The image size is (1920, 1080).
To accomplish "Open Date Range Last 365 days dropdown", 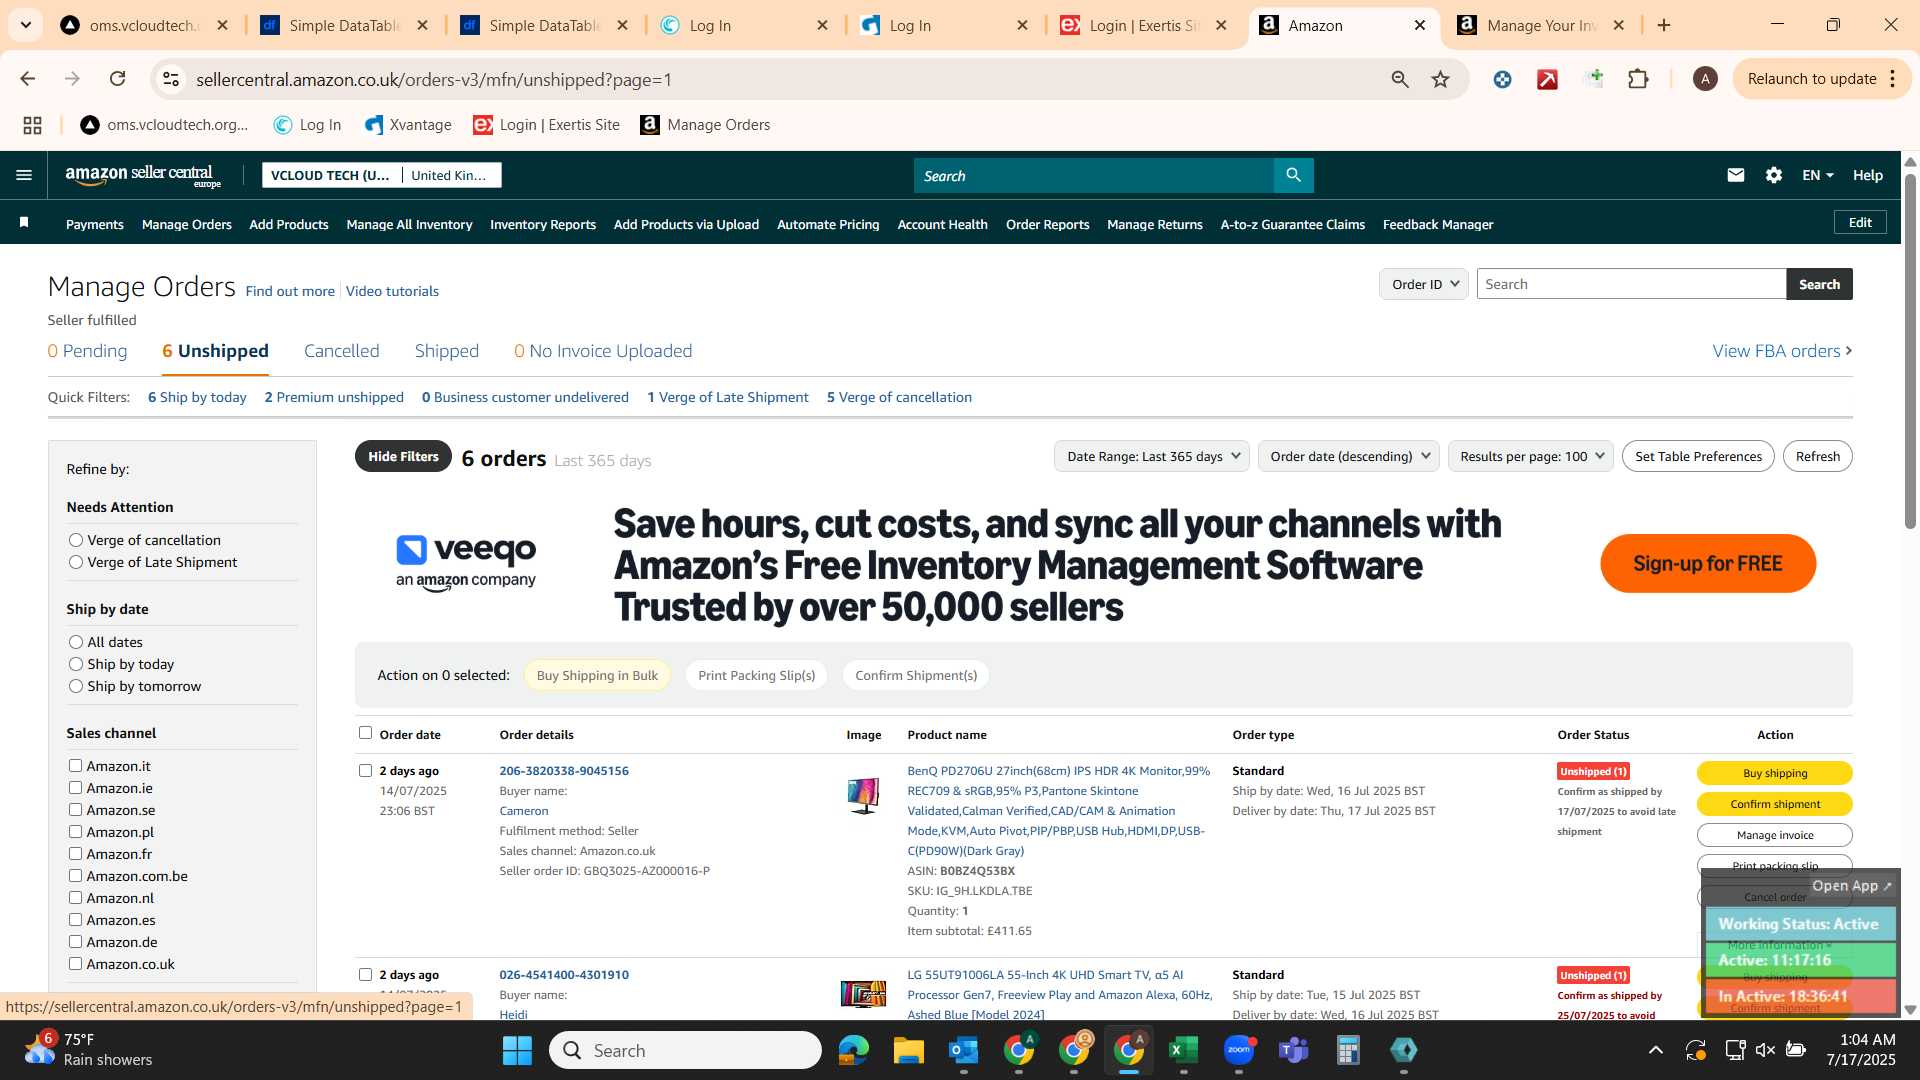I will (1151, 456).
